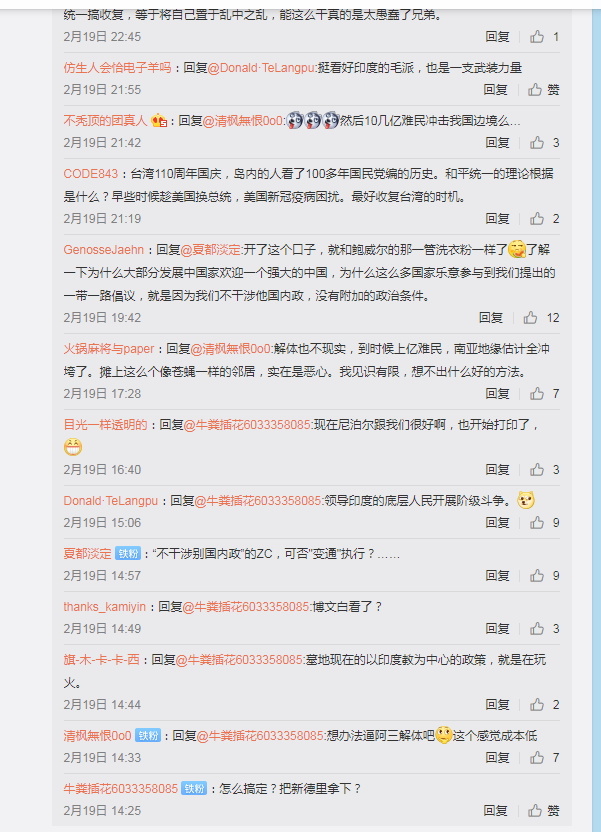Like 不秃顶的团真人's comment
Image resolution: width=601 pixels, height=832 pixels.
tap(537, 143)
